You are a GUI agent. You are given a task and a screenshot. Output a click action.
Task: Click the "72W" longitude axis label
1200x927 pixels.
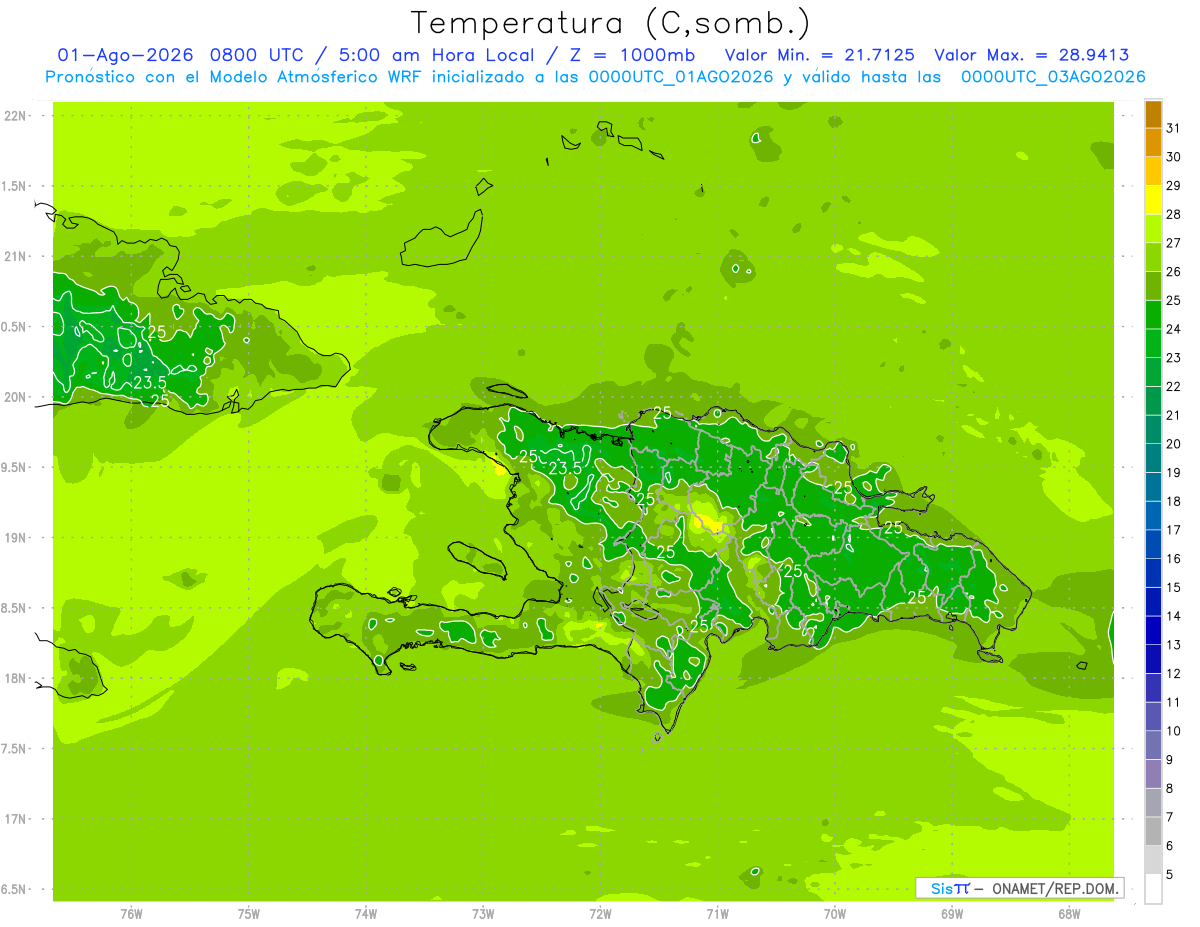[x=600, y=913]
